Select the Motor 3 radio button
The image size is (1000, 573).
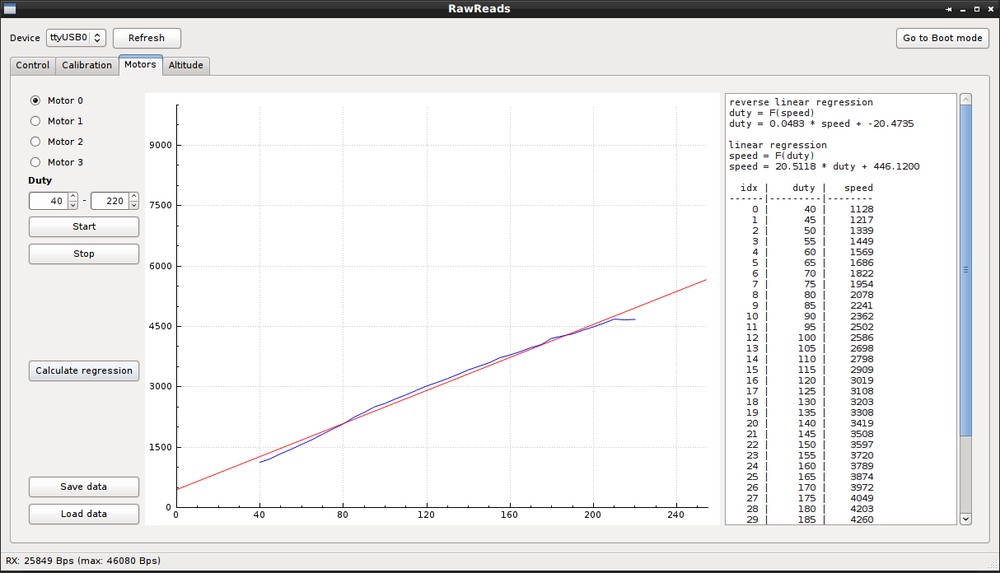coord(36,162)
